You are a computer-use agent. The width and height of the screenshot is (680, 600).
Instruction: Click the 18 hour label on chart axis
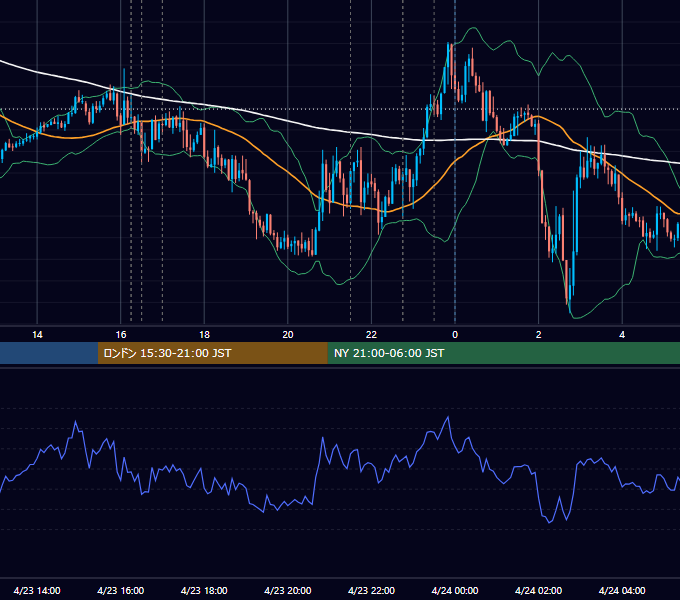click(x=204, y=335)
